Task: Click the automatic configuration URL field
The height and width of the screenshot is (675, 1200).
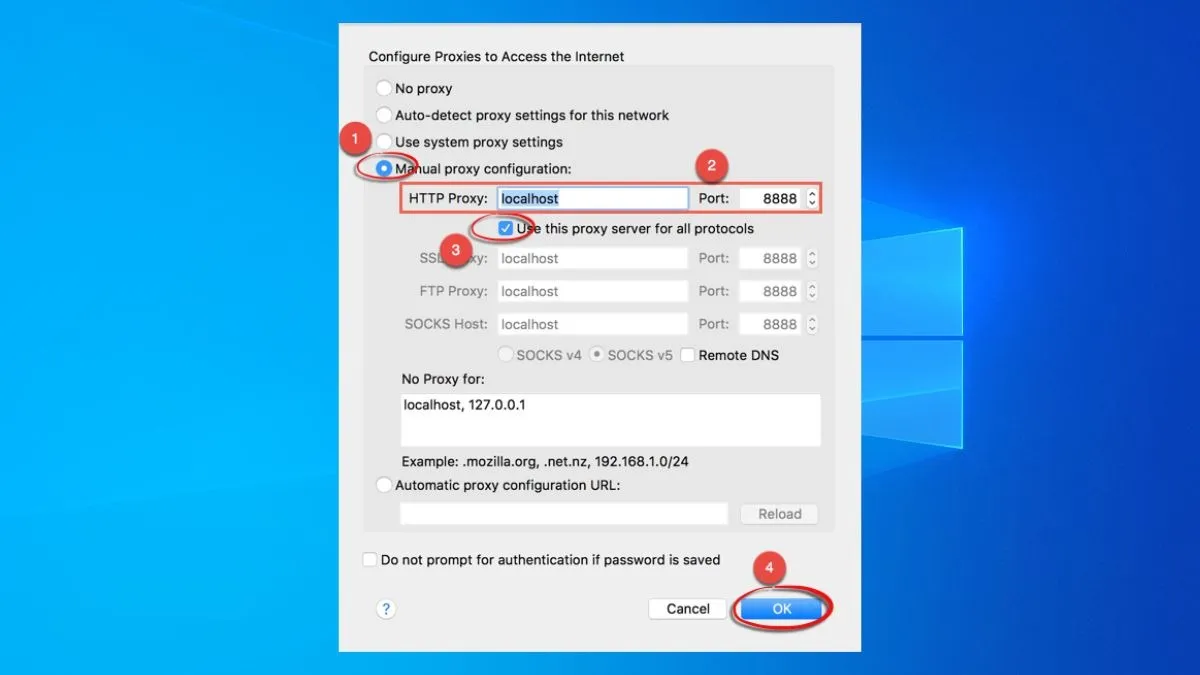Action: pyautogui.click(x=563, y=513)
